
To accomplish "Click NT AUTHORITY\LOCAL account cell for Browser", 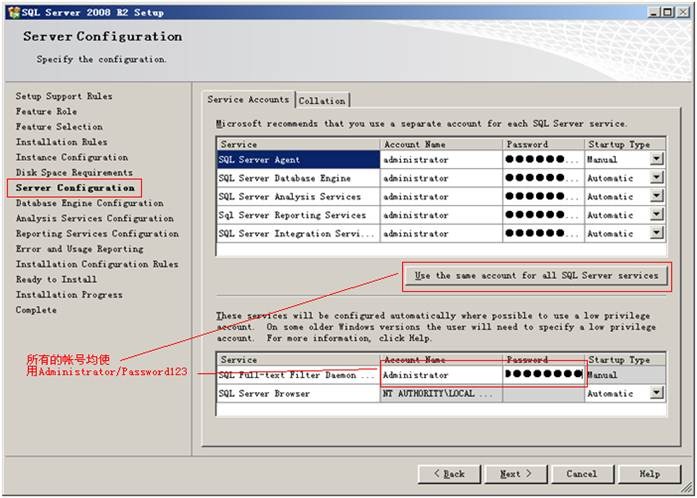I will pos(441,394).
